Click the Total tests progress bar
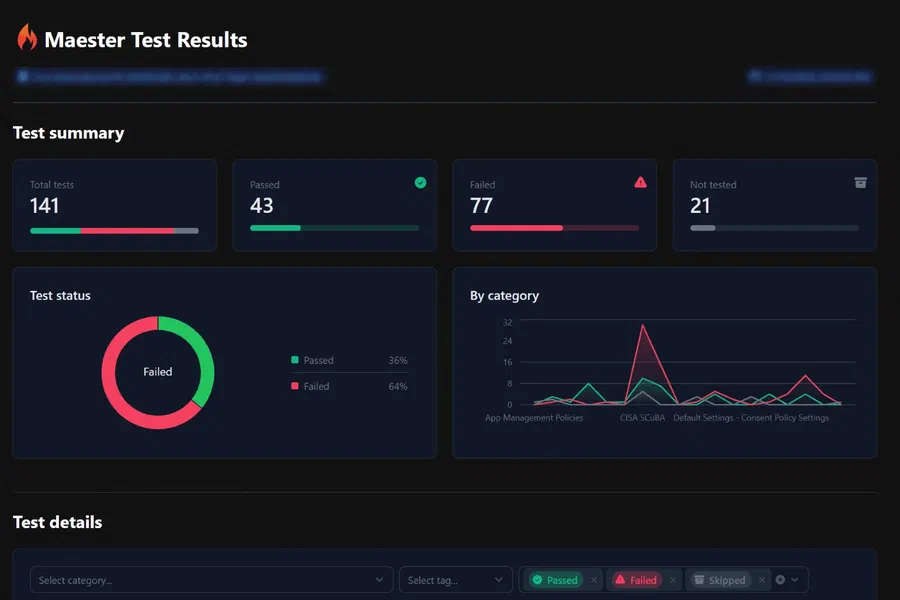The height and width of the screenshot is (600, 900). click(x=114, y=231)
